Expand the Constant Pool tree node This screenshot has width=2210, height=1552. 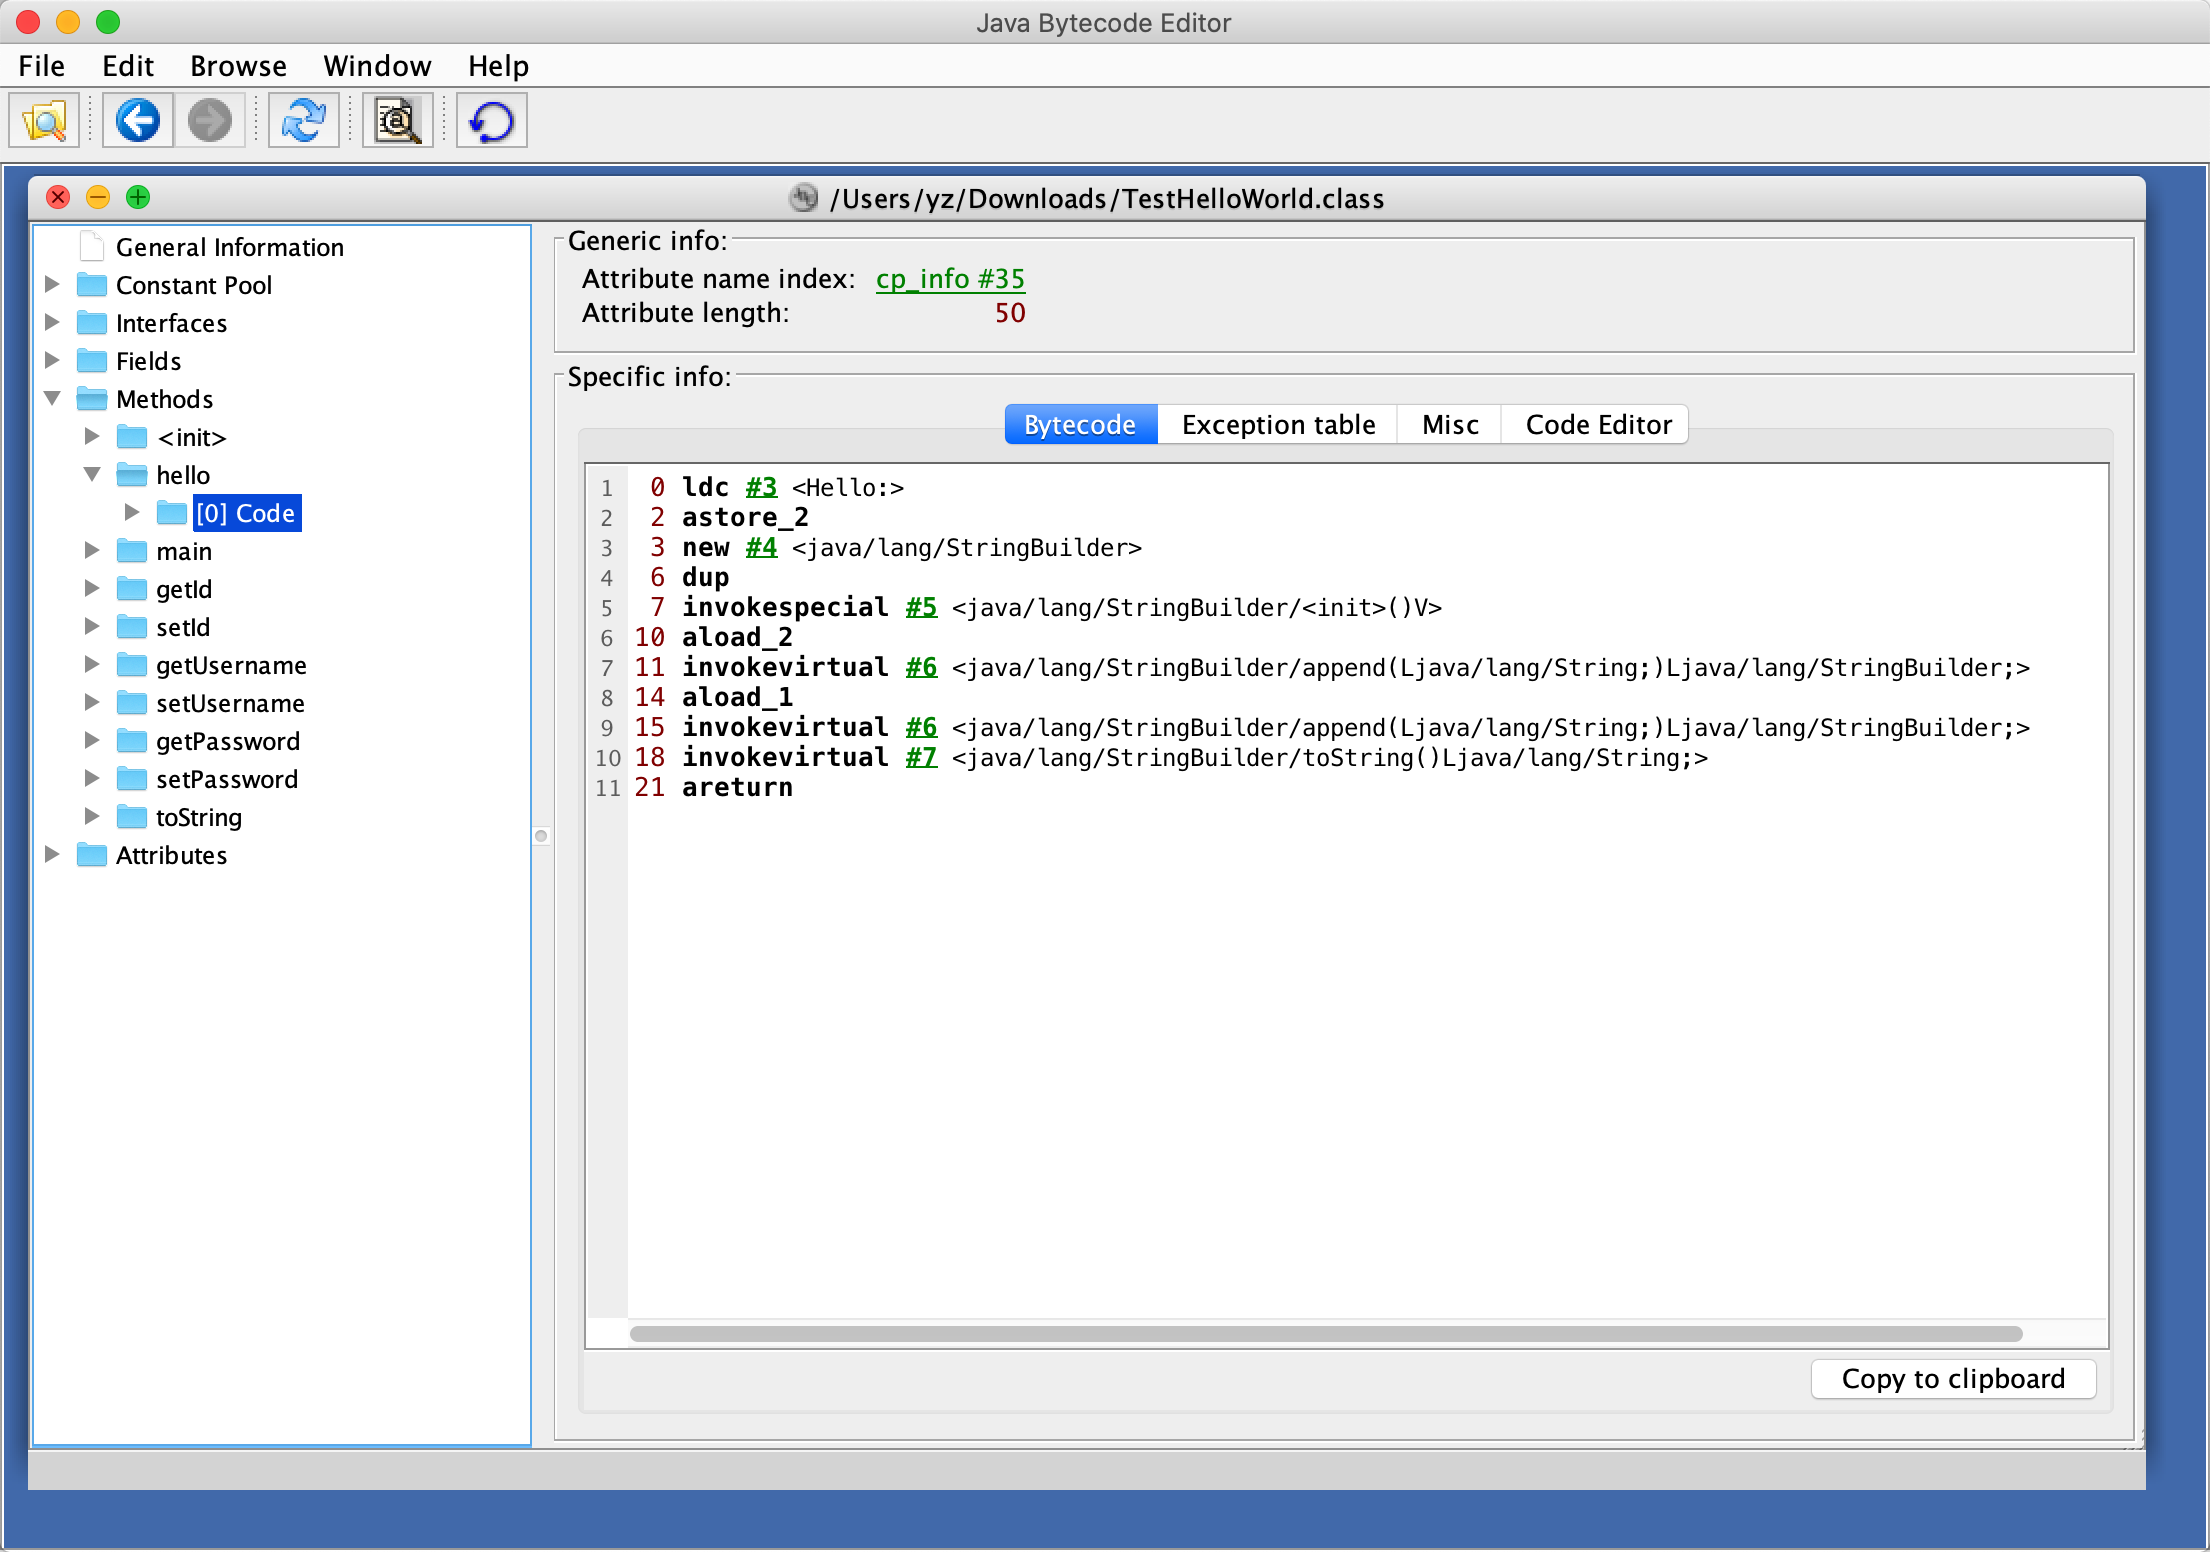click(53, 285)
